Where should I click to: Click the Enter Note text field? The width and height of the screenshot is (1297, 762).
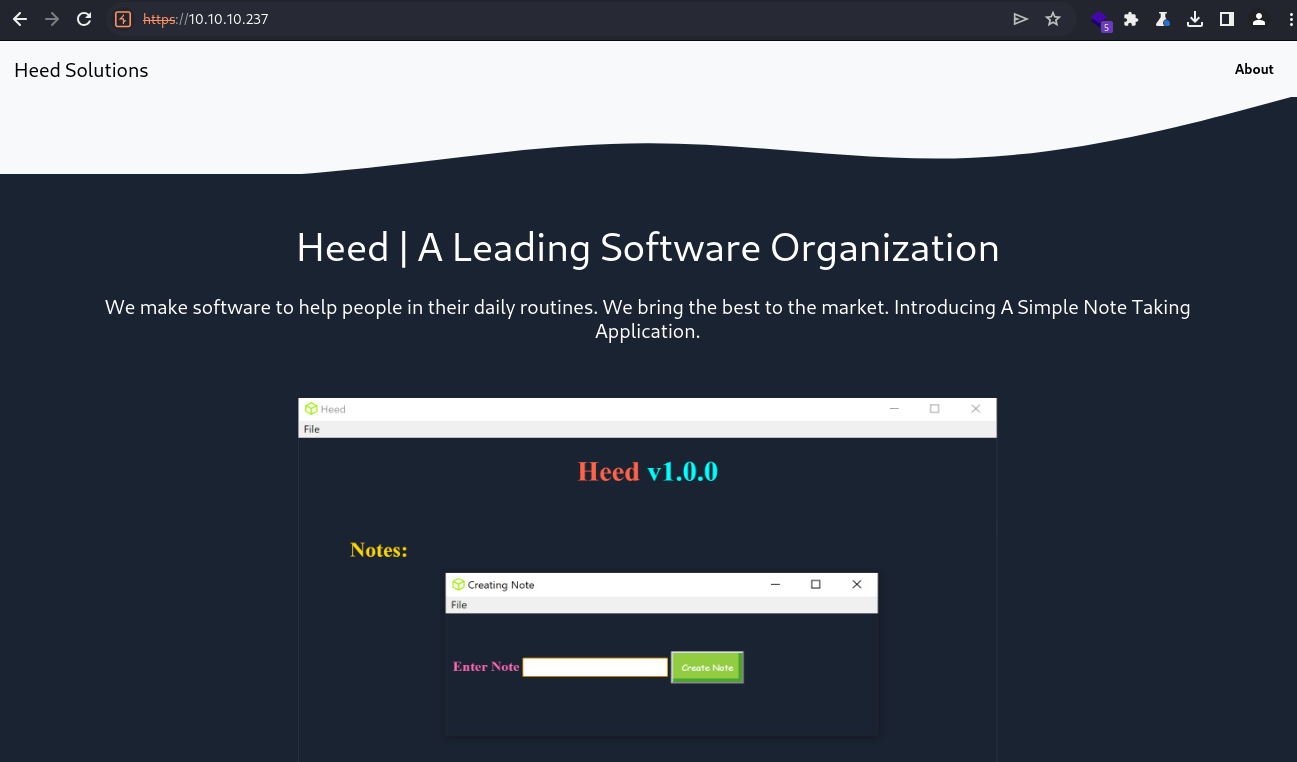(595, 667)
